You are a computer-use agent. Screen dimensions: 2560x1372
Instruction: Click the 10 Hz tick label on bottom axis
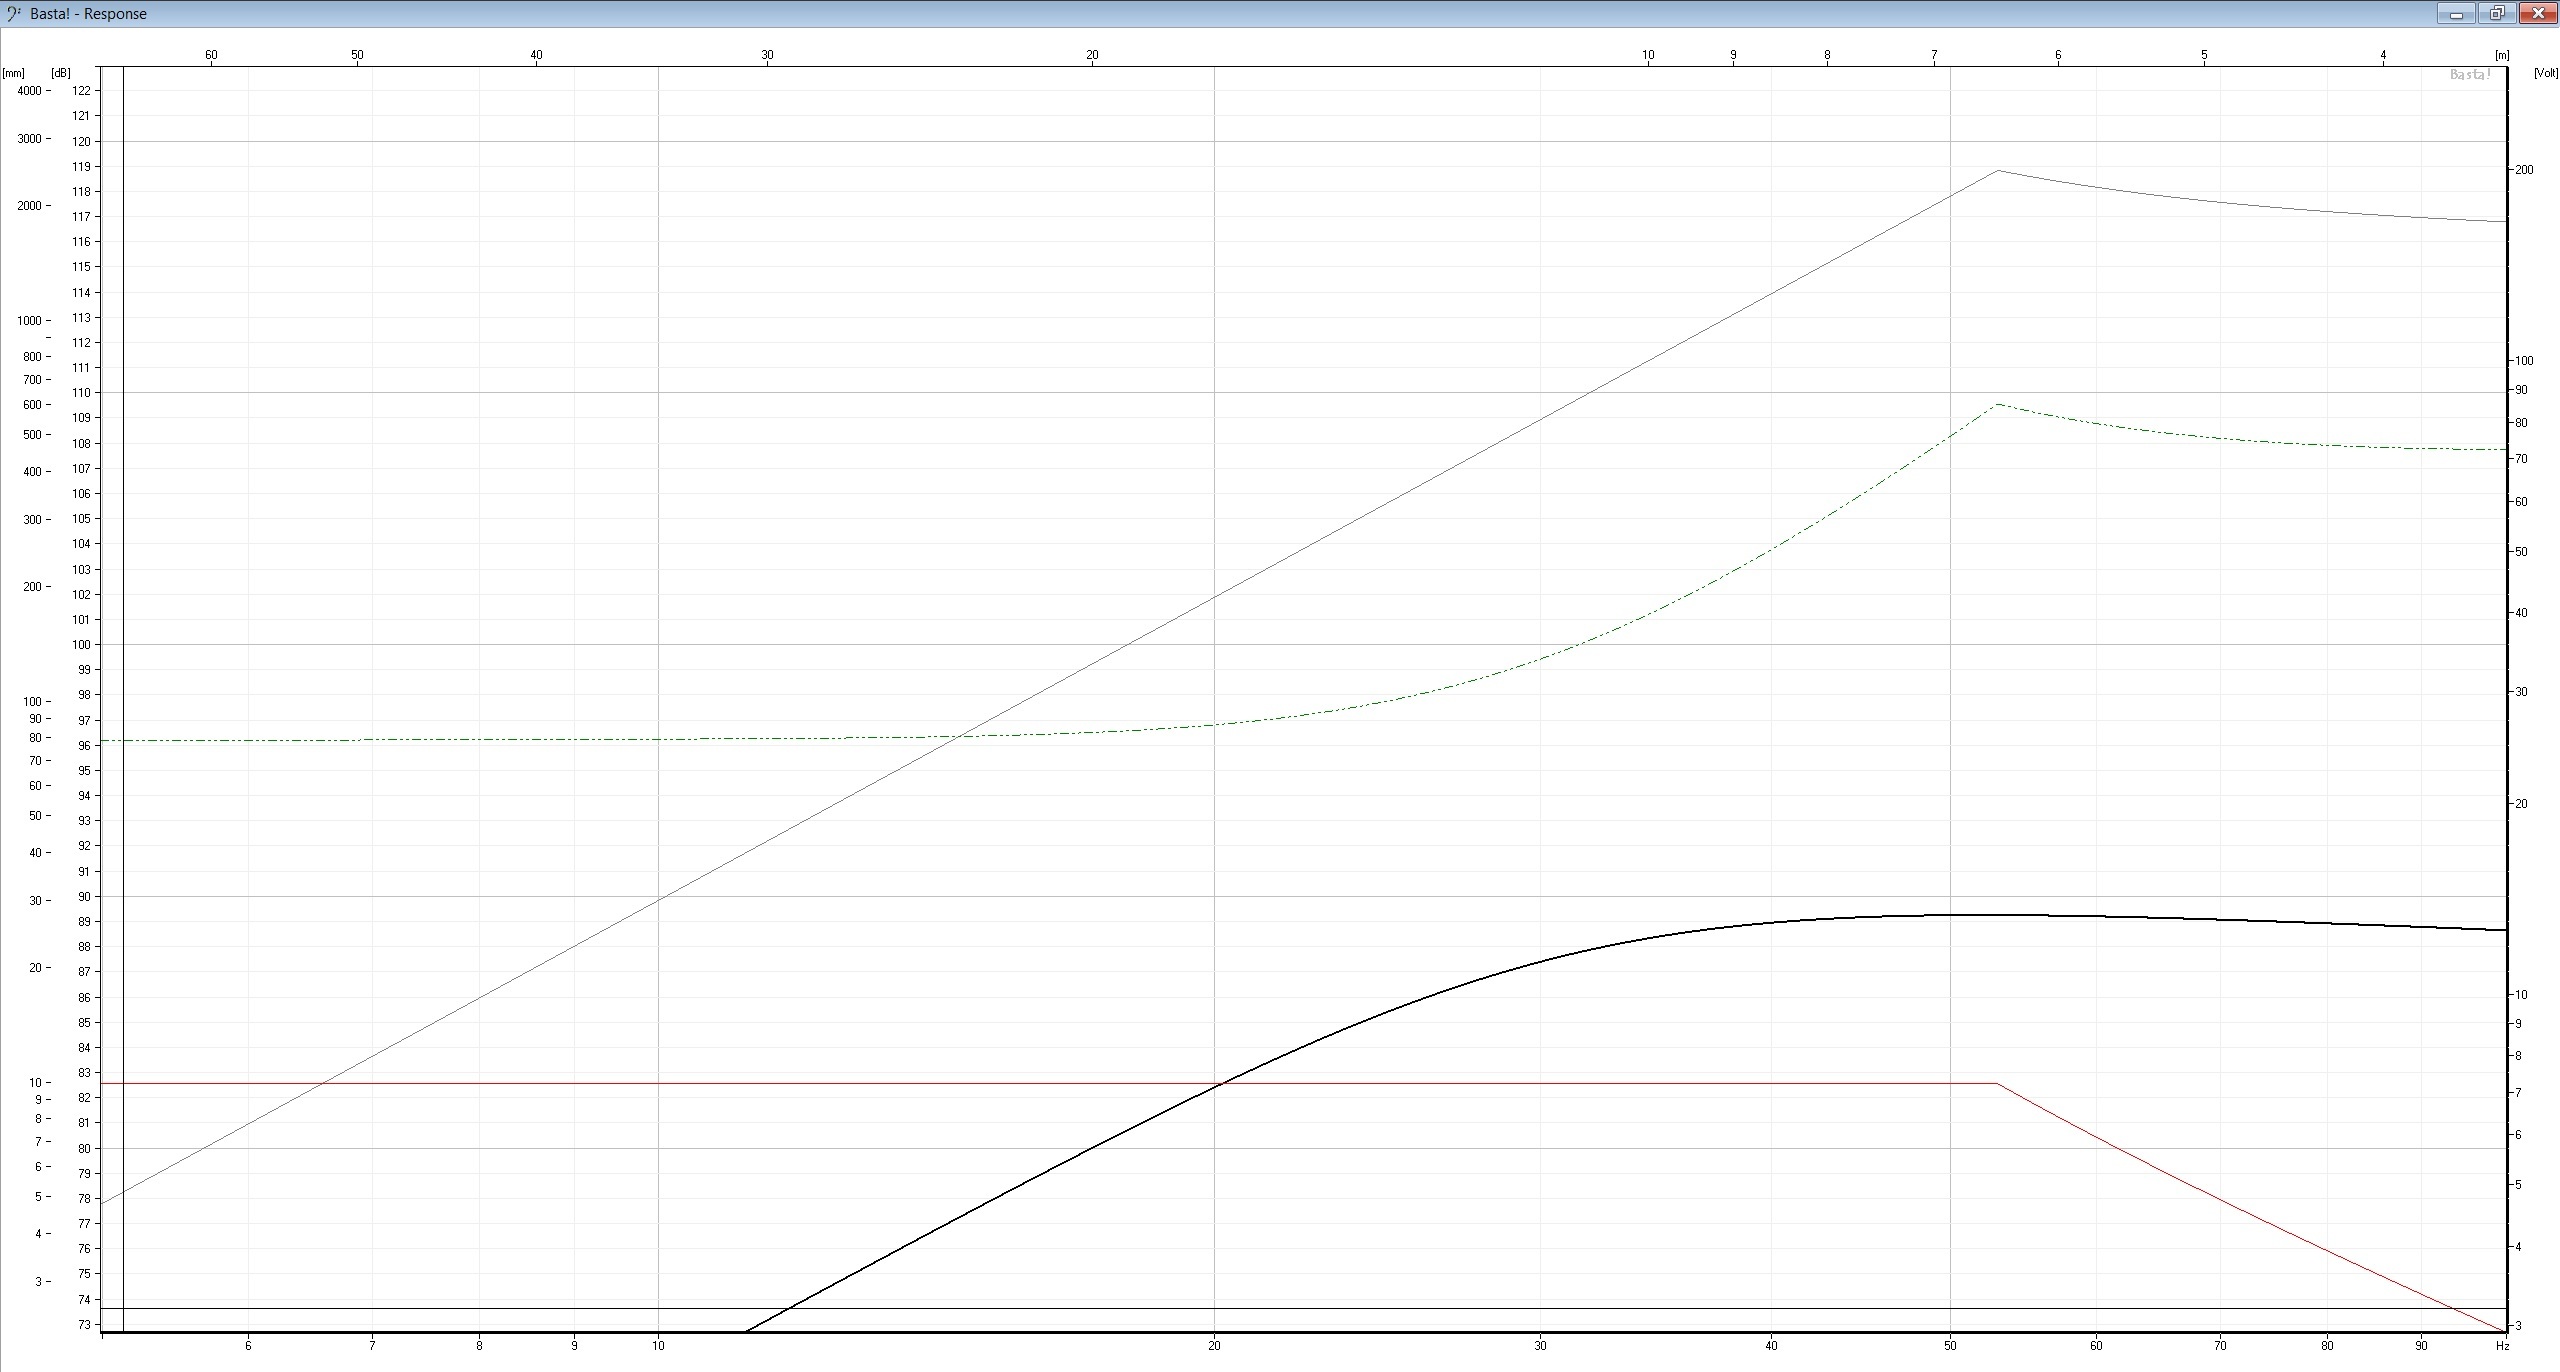[658, 1346]
